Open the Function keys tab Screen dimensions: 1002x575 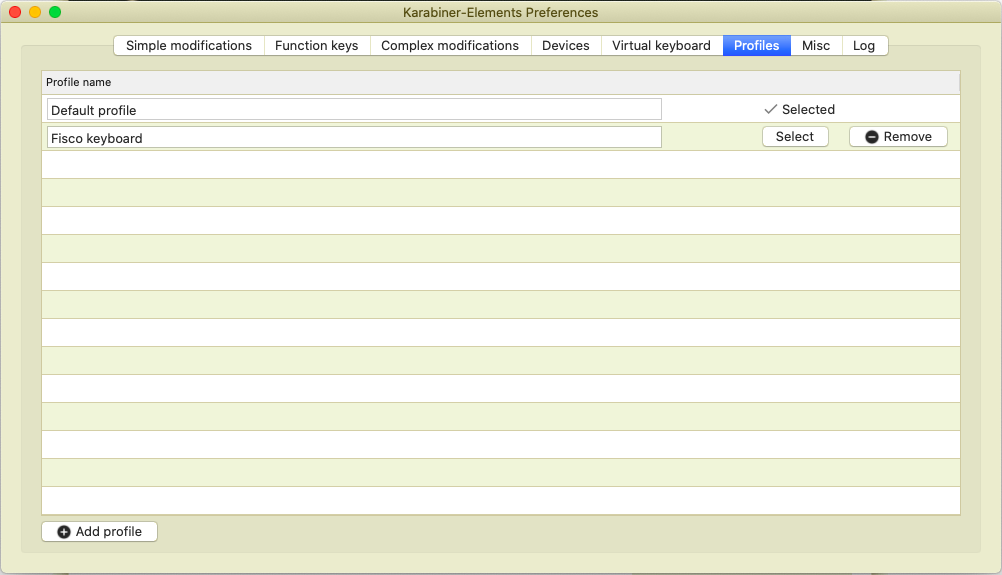[x=316, y=45]
